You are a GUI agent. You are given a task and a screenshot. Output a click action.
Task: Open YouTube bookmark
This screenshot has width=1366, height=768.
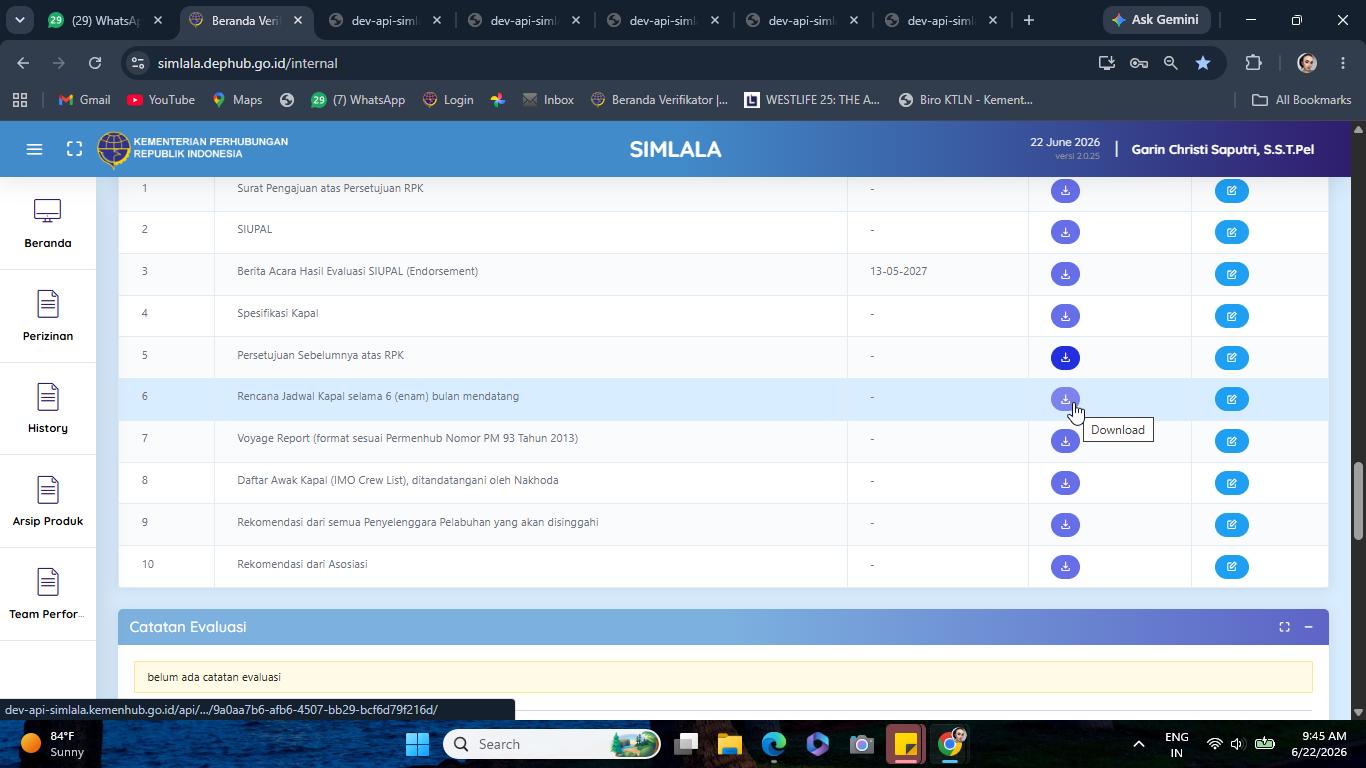coord(161,100)
